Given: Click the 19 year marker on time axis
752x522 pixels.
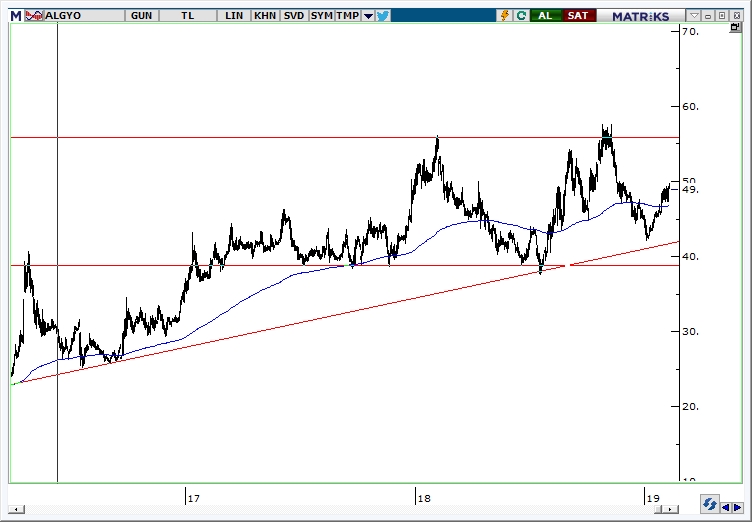Looking at the screenshot, I should point(653,498).
